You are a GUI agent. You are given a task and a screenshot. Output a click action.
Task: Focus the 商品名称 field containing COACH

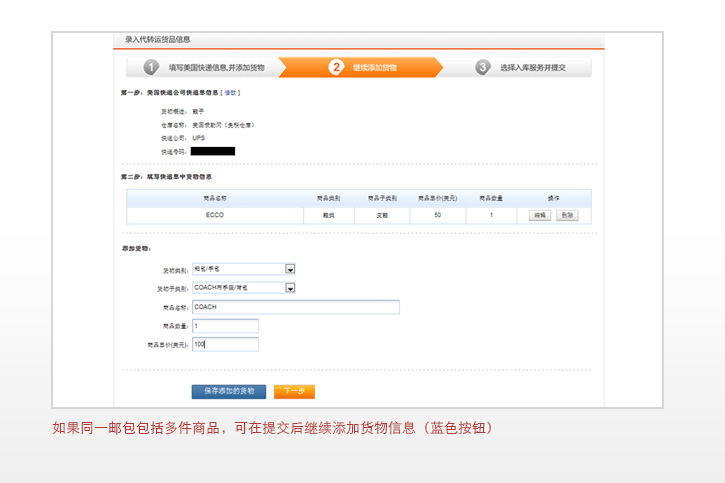tap(295, 307)
